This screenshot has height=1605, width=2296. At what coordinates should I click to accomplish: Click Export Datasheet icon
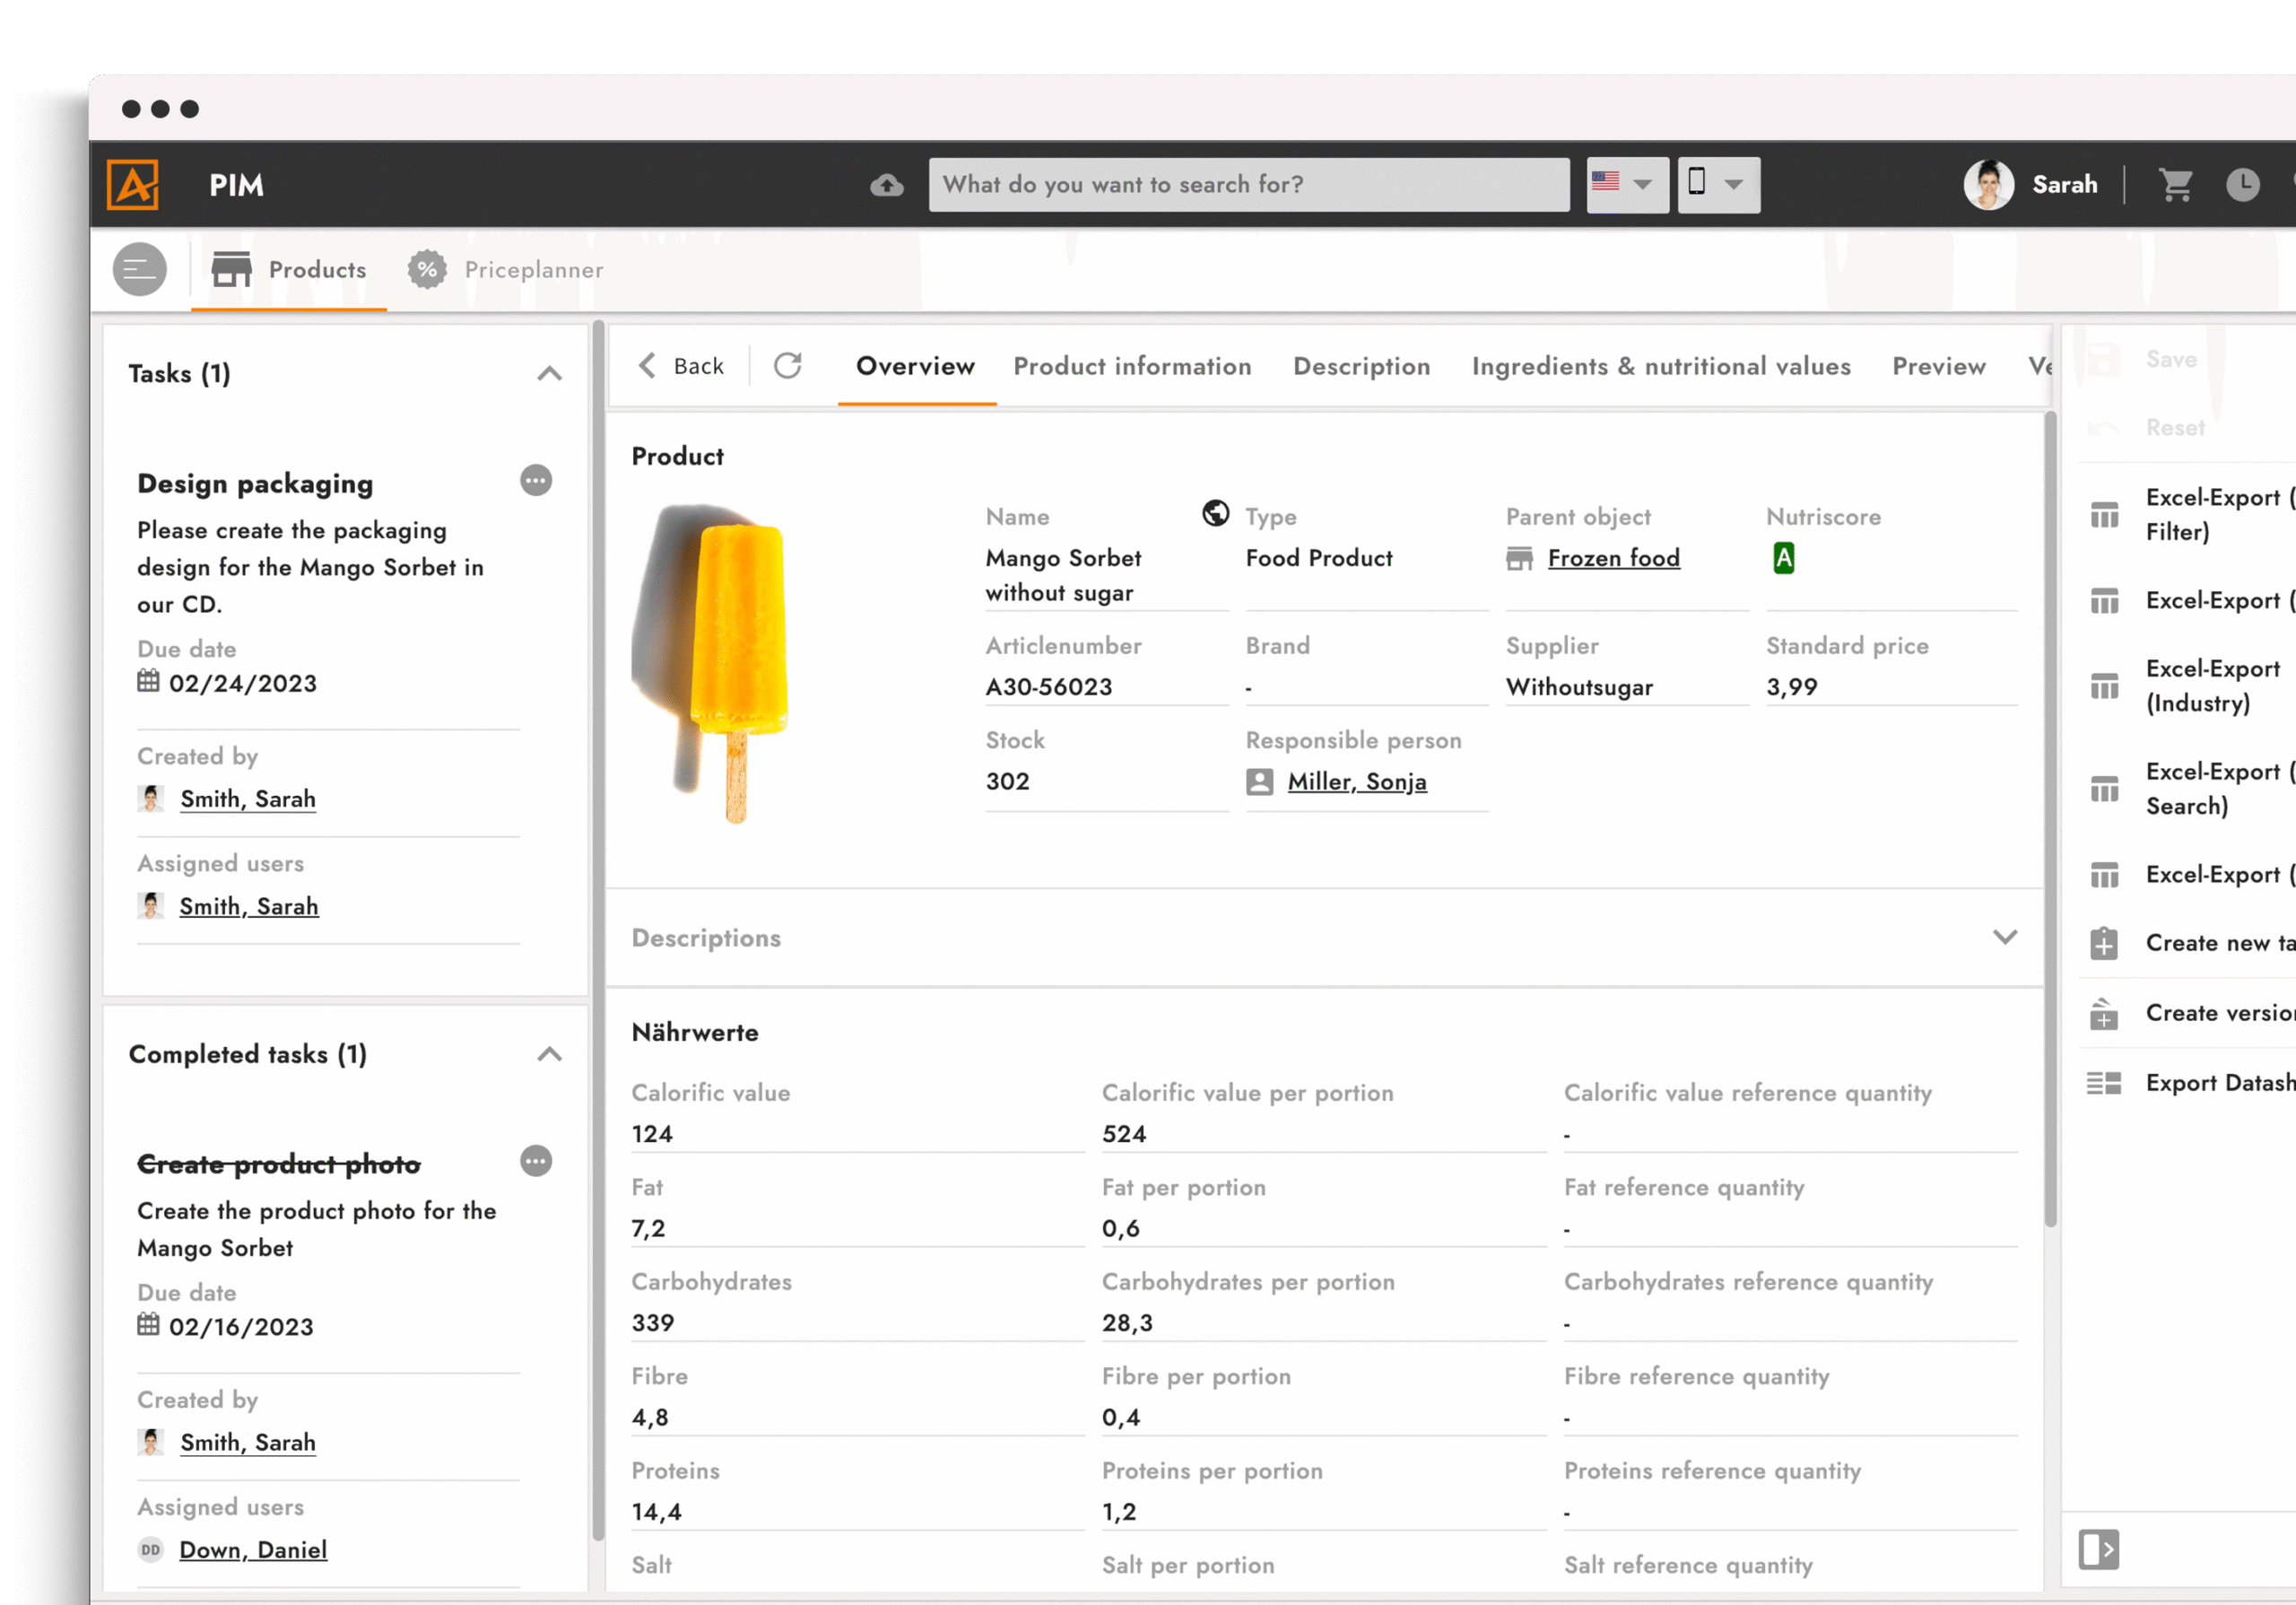pos(2104,1083)
